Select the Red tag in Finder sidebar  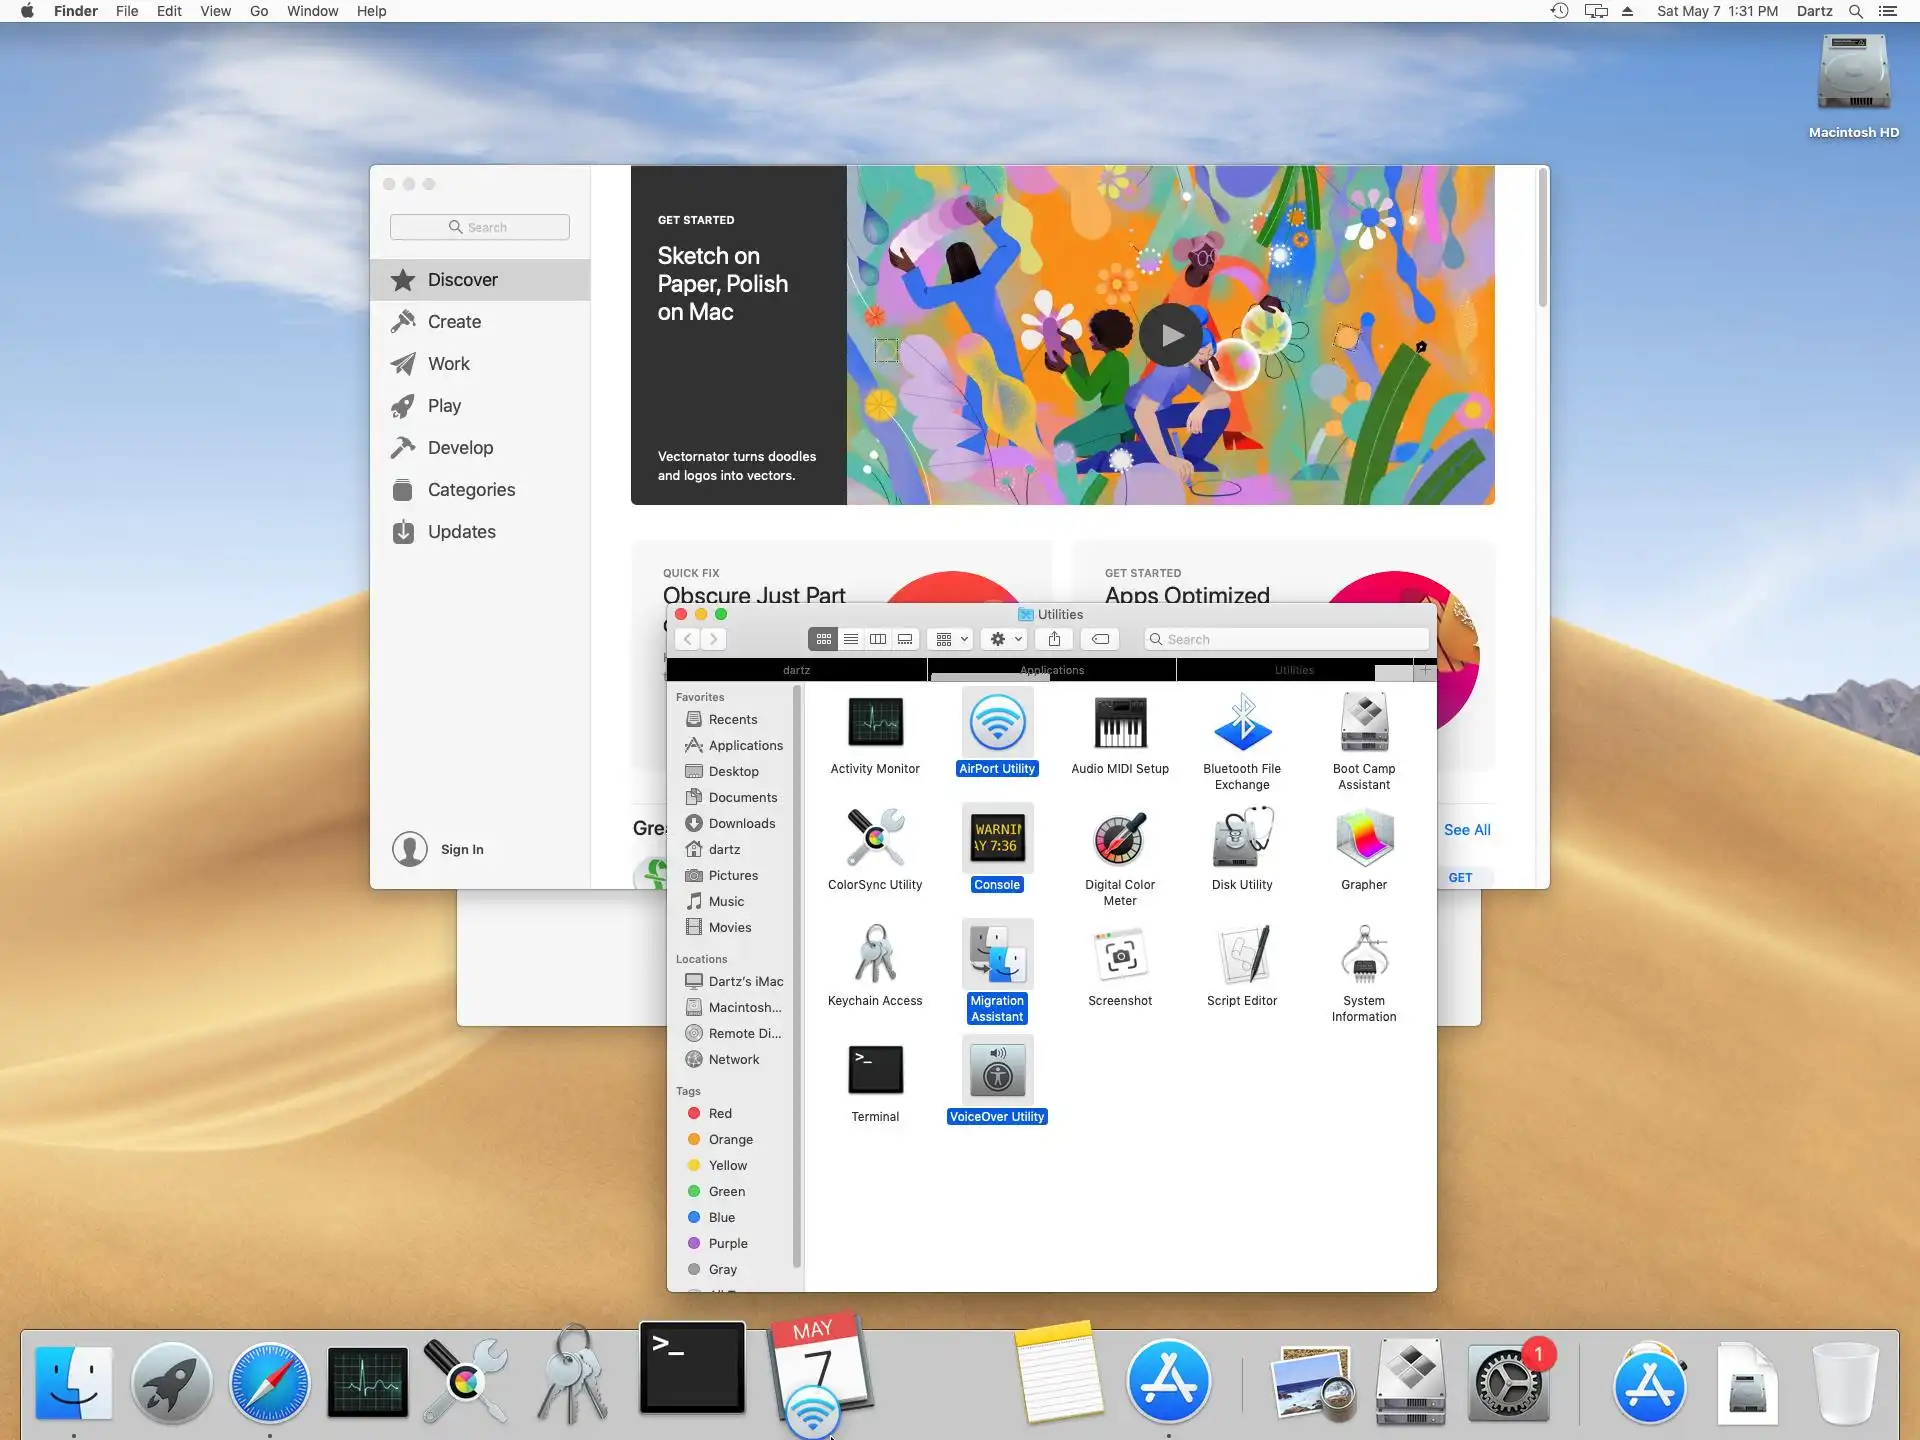[x=720, y=1113]
